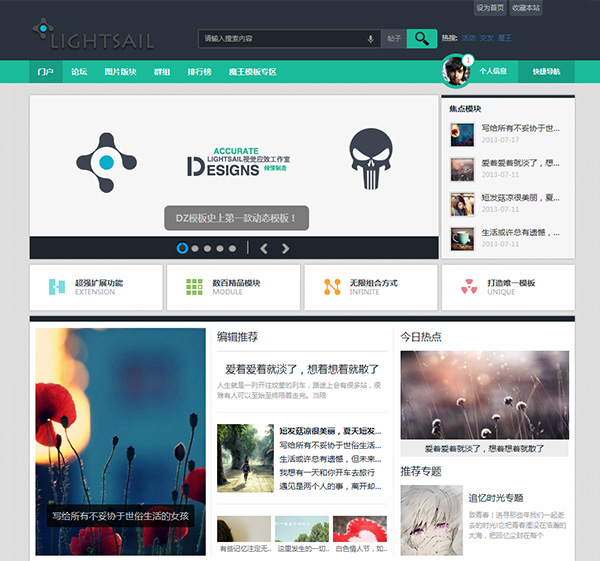The width and height of the screenshot is (600, 561).
Task: Go to previous slide with left chevron
Action: coord(264,248)
